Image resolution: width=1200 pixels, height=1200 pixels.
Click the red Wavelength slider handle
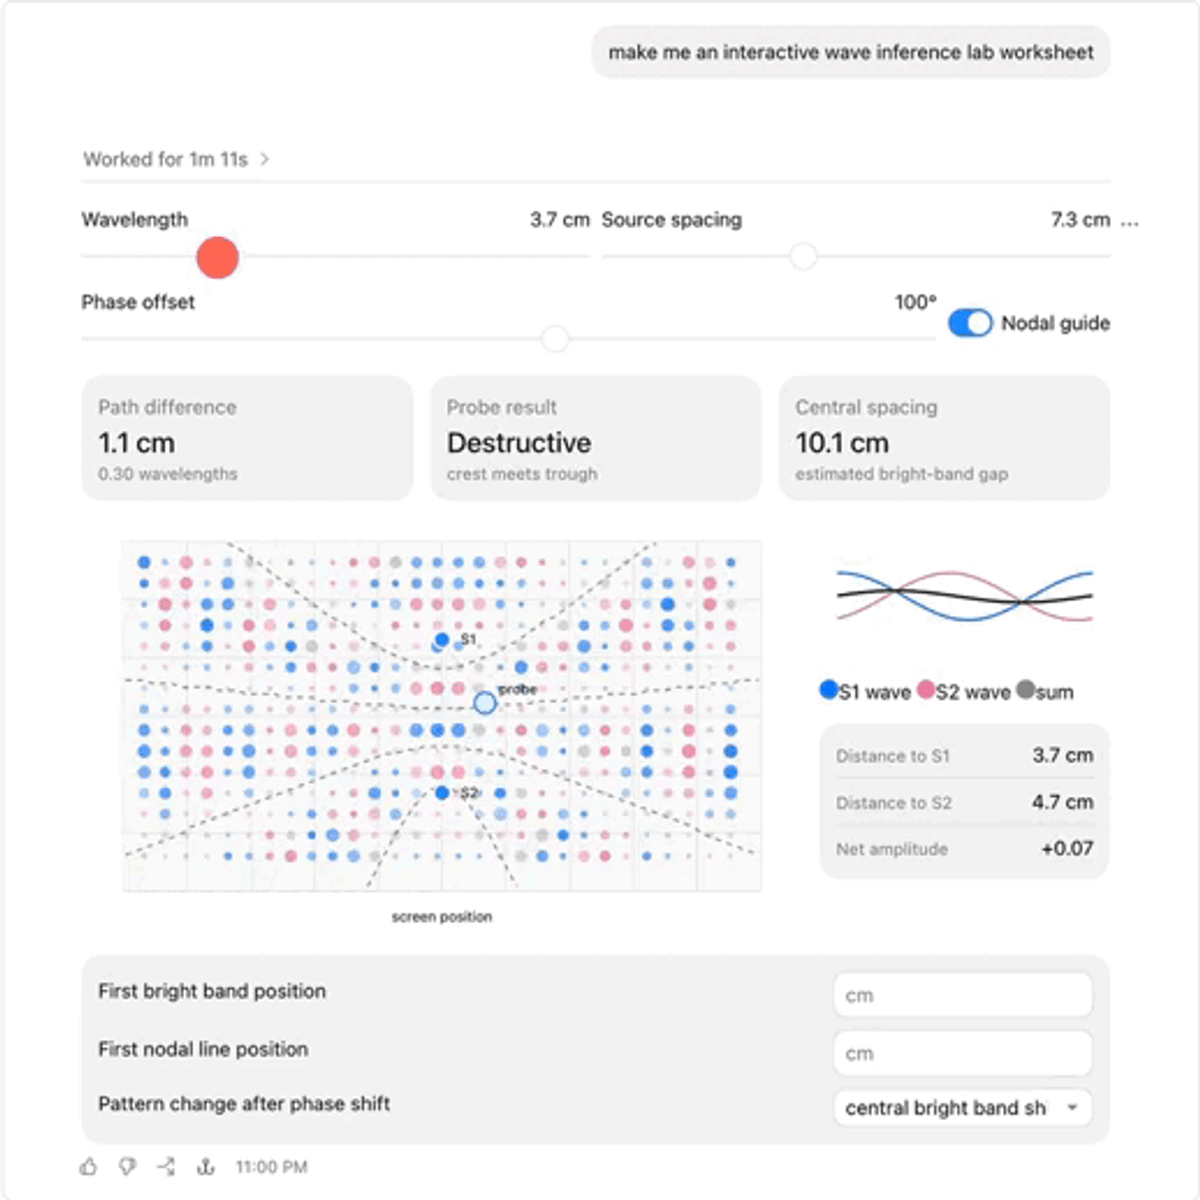pos(217,258)
